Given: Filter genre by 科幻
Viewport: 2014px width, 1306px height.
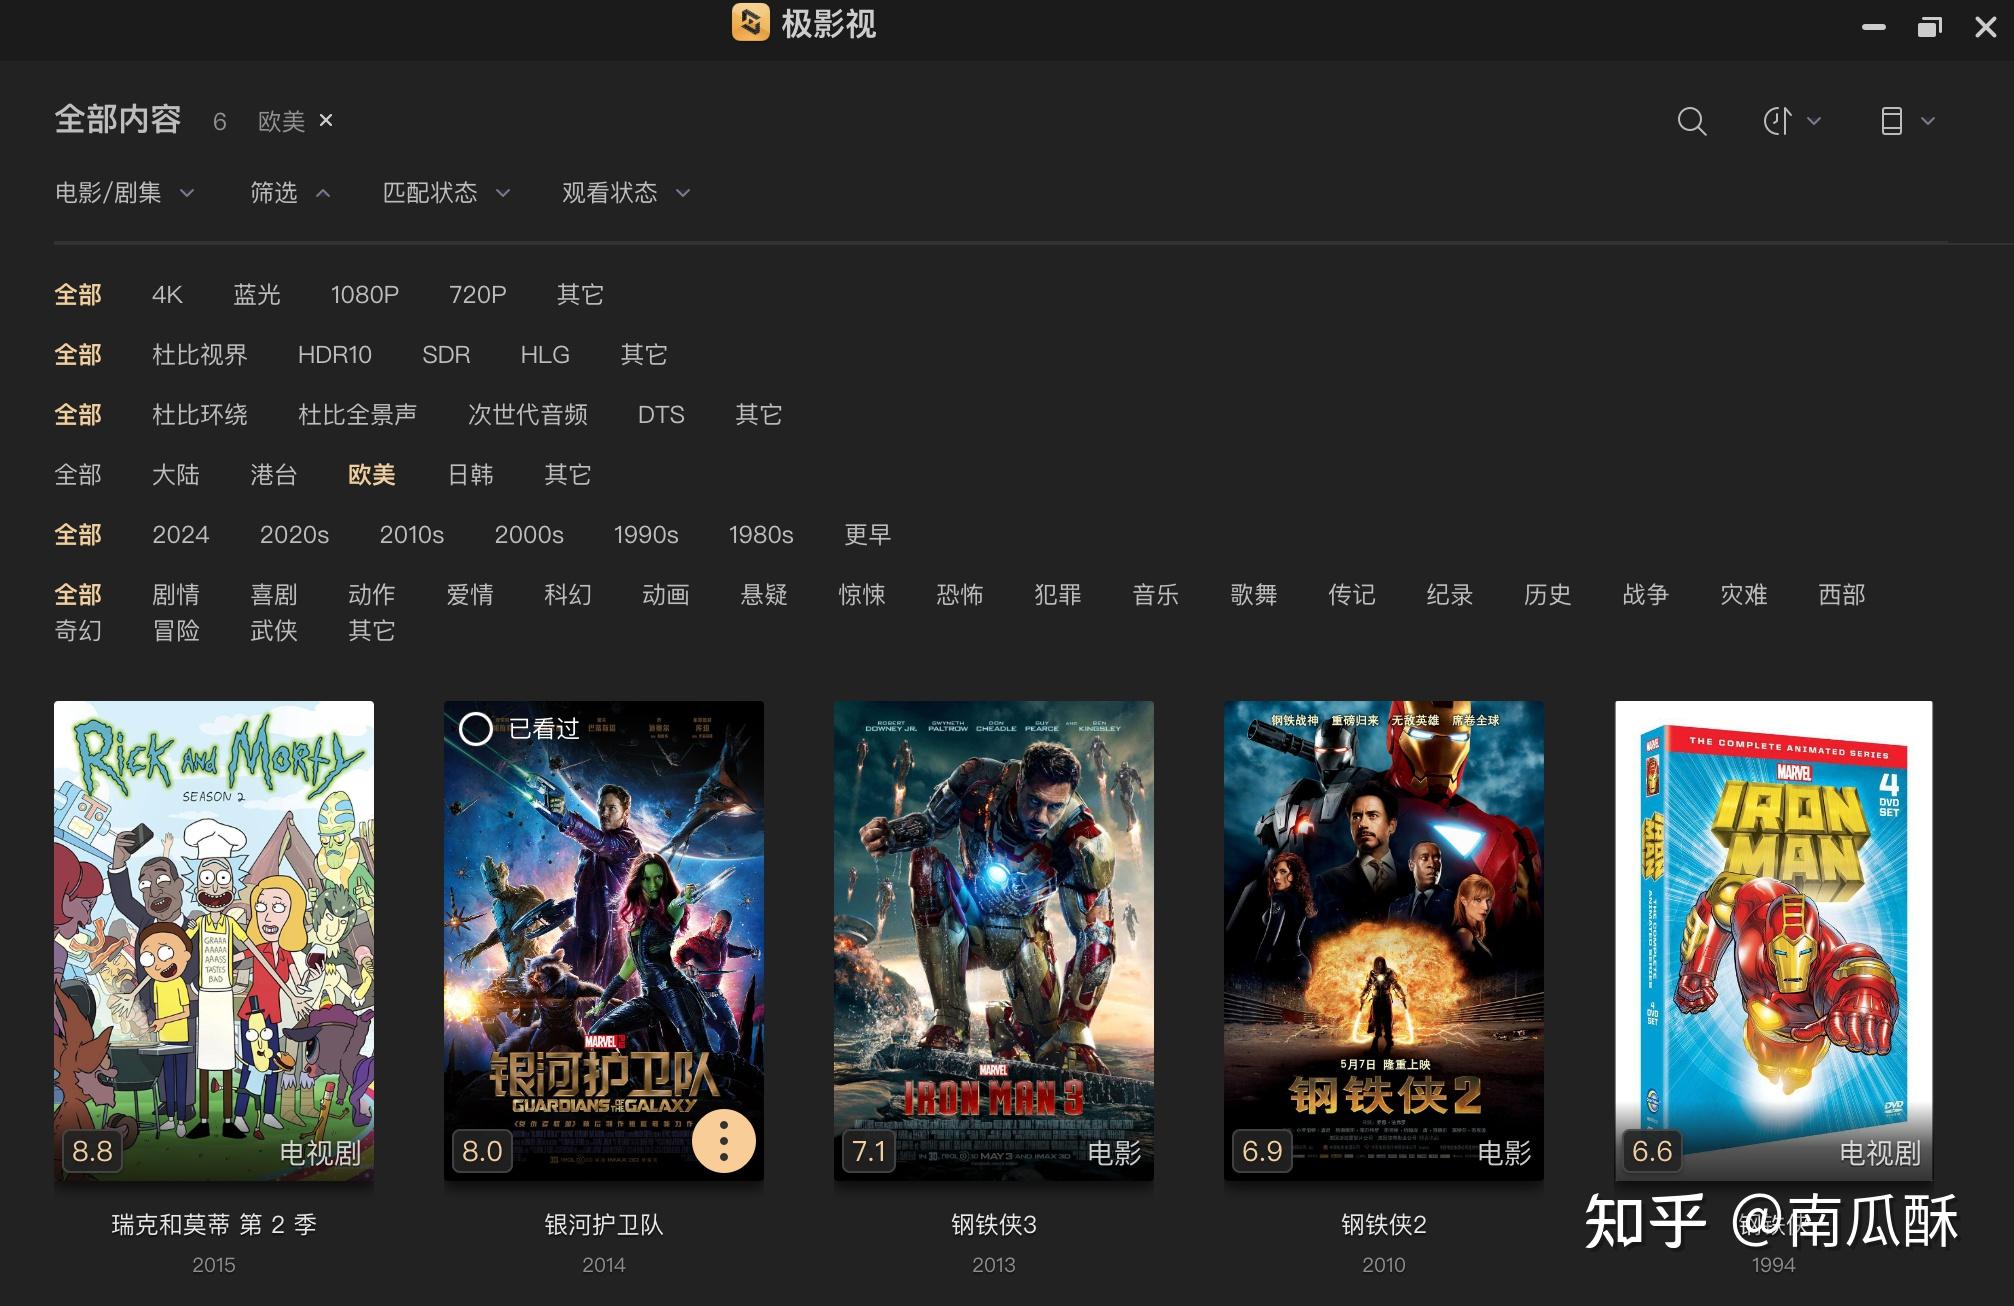Looking at the screenshot, I should [568, 594].
